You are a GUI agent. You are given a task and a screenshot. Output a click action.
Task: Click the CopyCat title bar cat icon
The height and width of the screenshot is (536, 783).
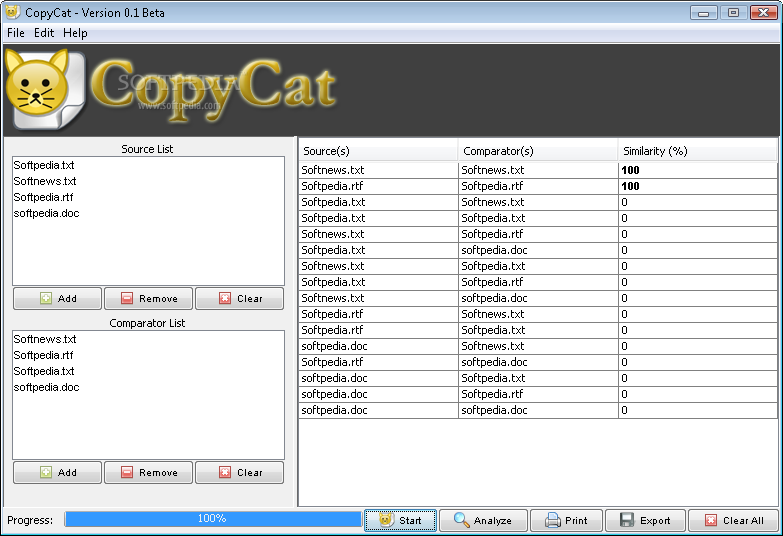13,11
